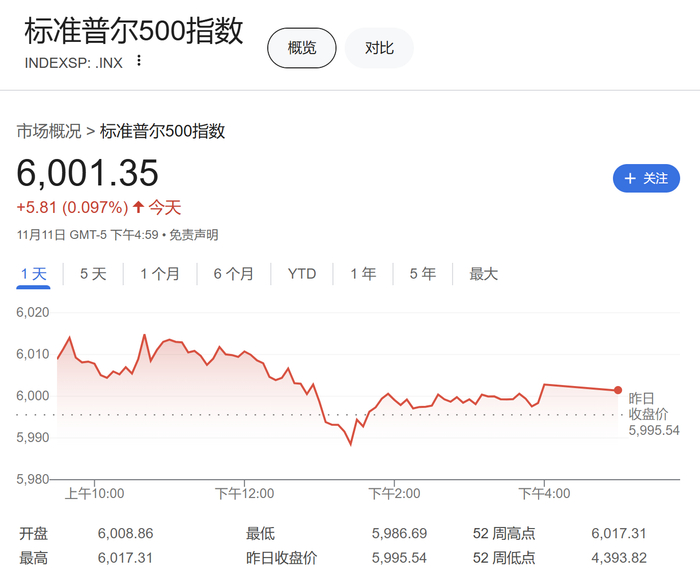The width and height of the screenshot is (700, 572).
Task: Switch to the 对比 tab
Action: tap(379, 48)
